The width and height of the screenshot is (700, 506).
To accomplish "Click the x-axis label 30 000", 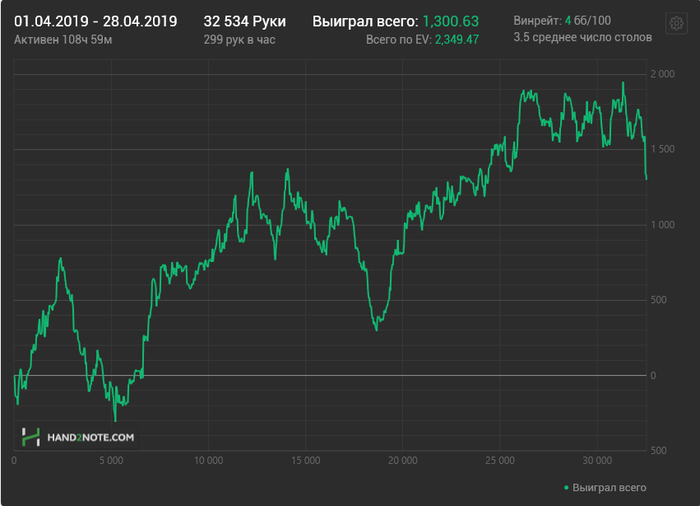I will click(x=597, y=460).
